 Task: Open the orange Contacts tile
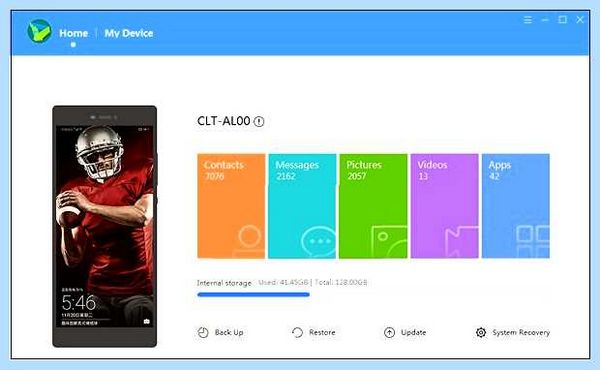(x=231, y=206)
